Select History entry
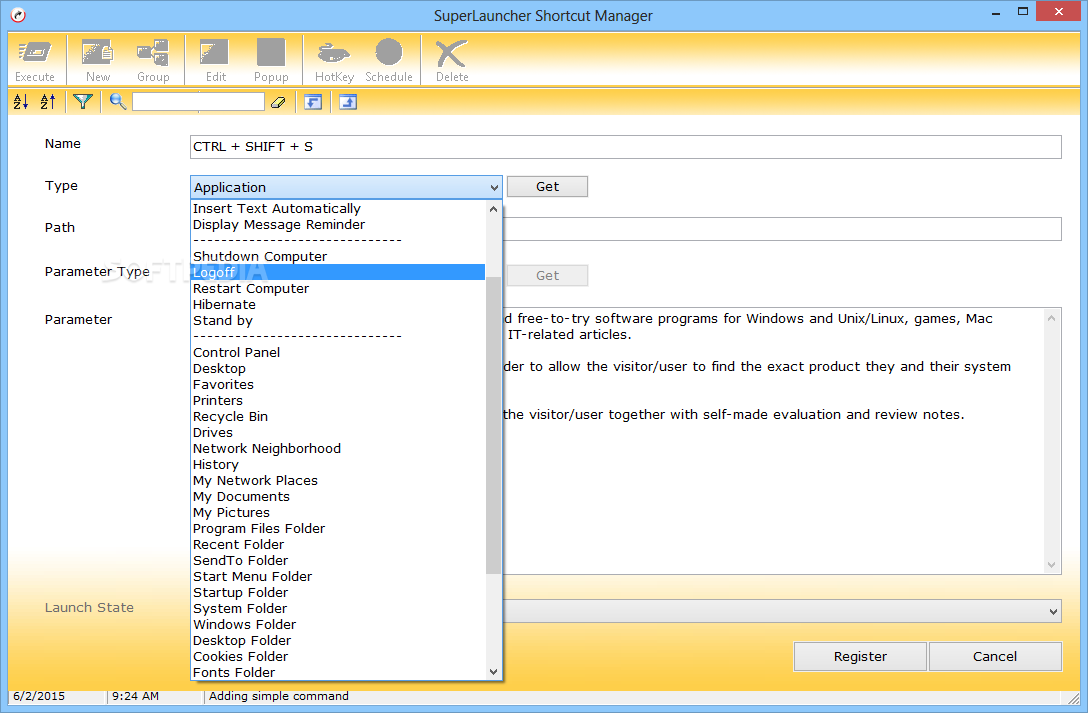1088x713 pixels. 339,465
